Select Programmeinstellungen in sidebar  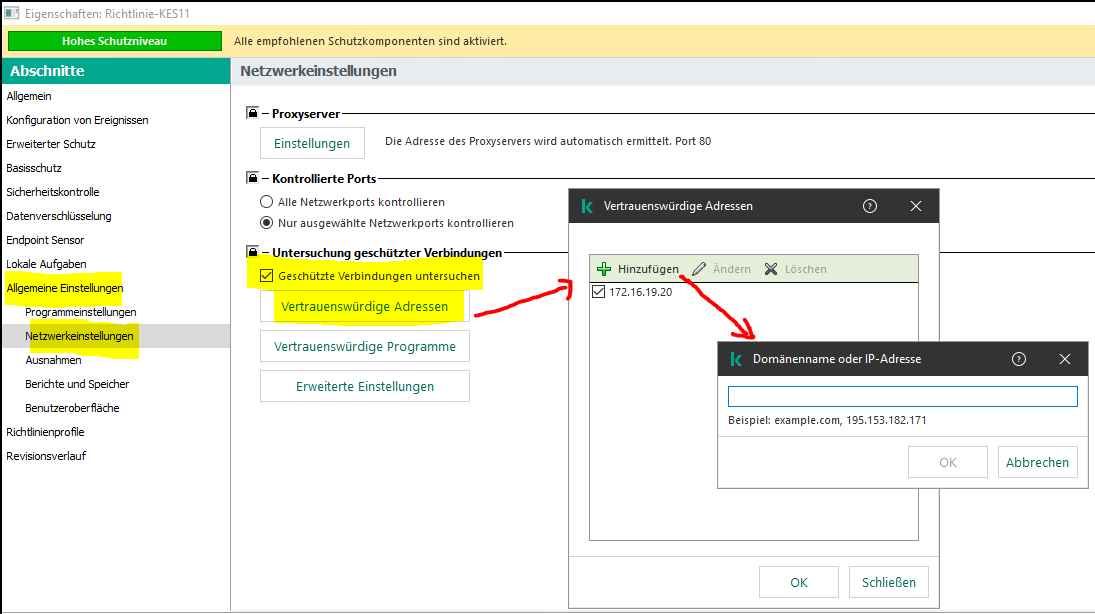pos(81,312)
